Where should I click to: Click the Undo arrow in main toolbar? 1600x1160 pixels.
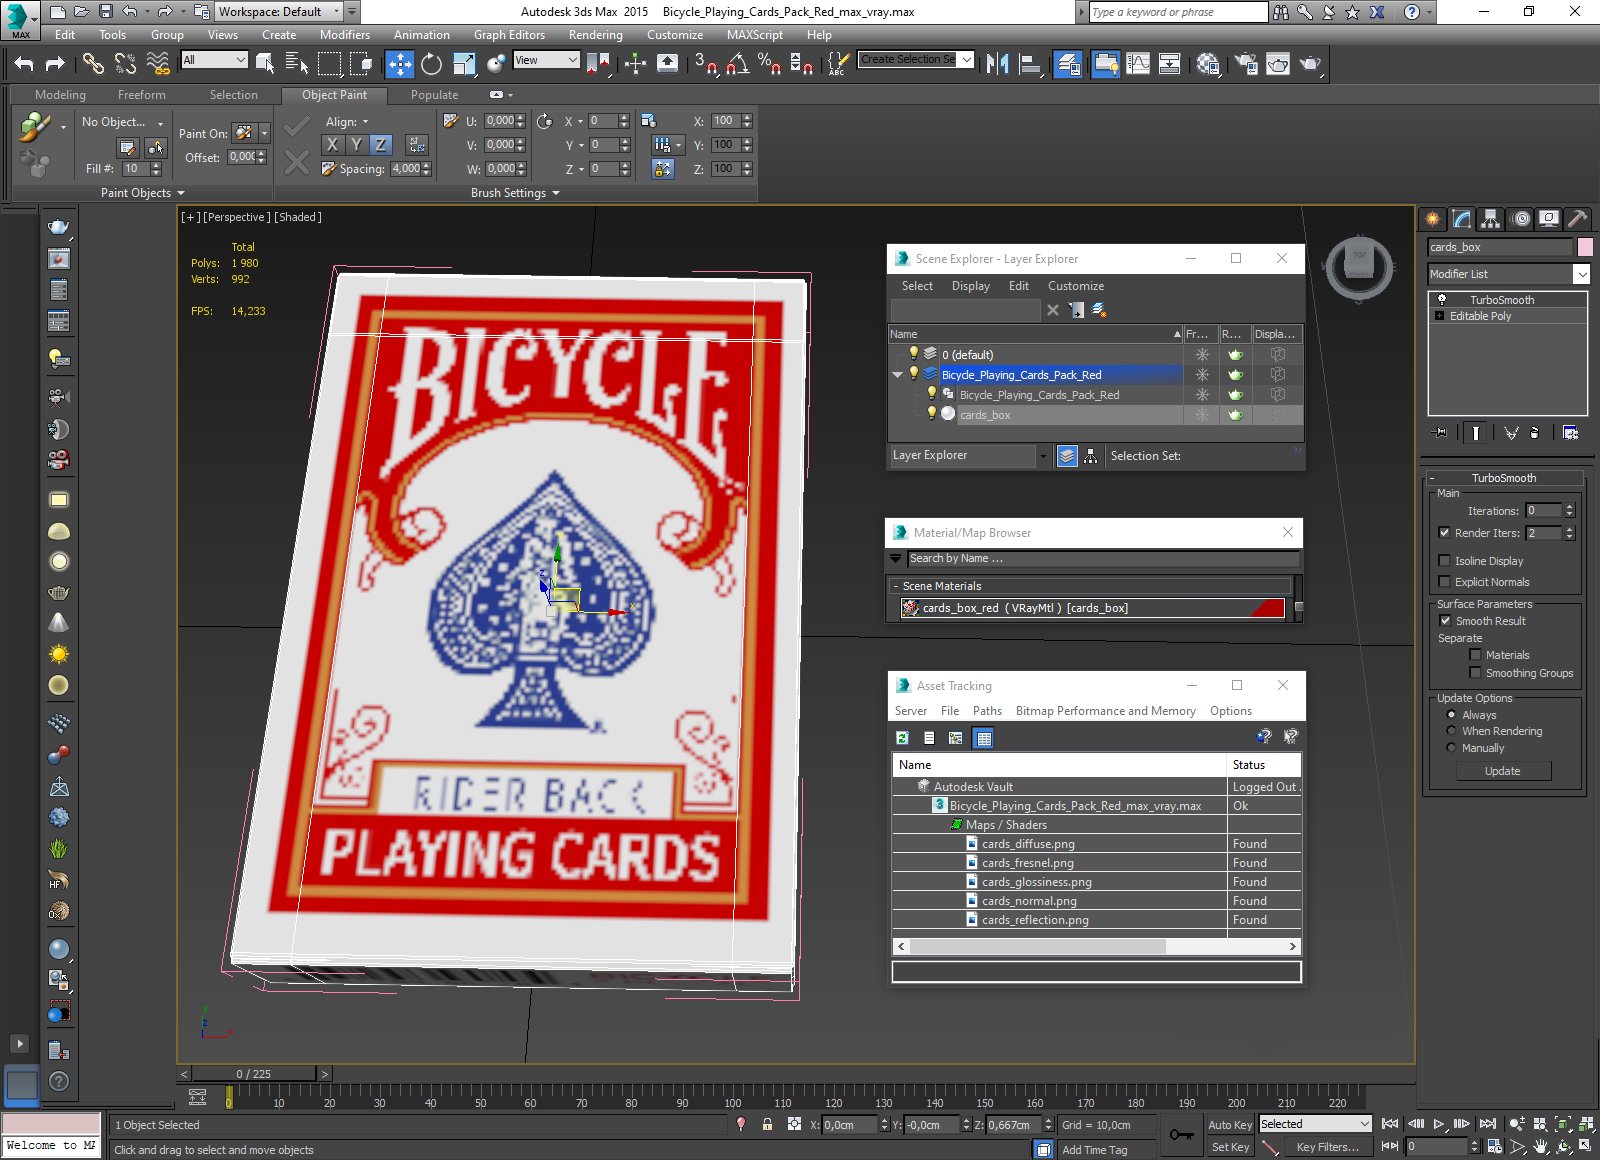pos(24,64)
